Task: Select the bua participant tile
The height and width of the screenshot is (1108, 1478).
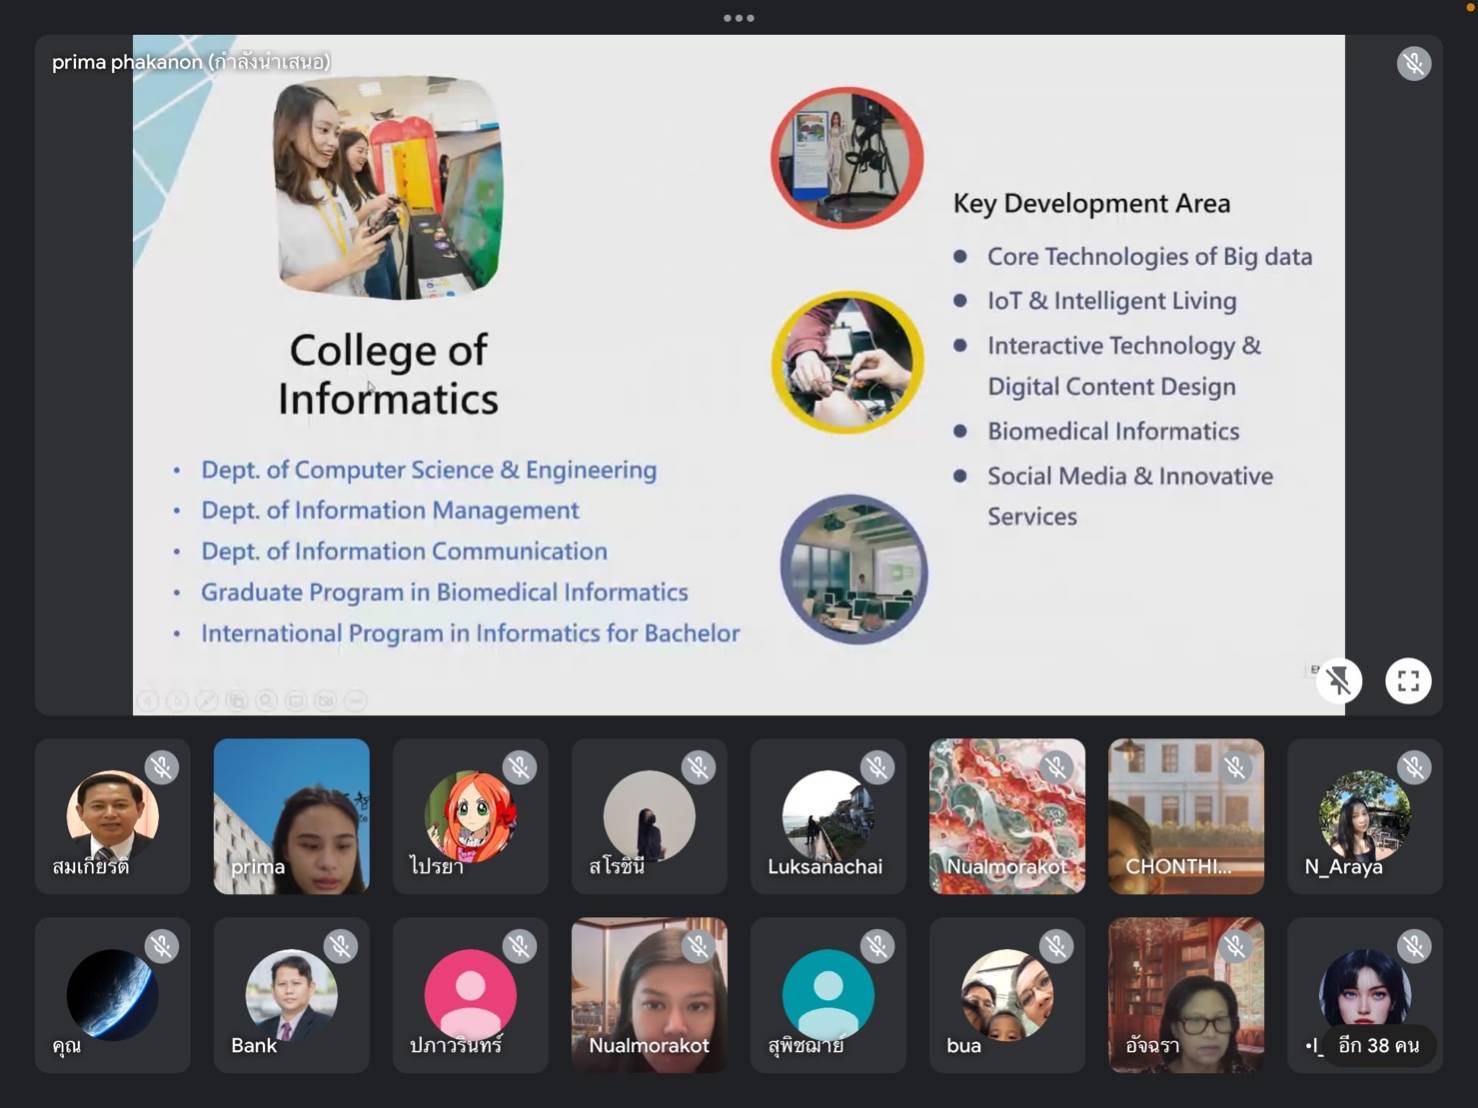Action: (1007, 995)
